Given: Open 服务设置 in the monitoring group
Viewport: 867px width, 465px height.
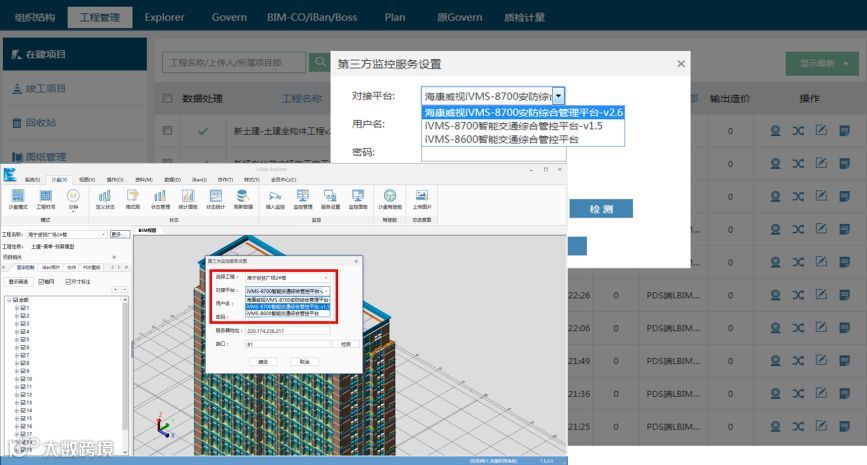Looking at the screenshot, I should point(330,199).
